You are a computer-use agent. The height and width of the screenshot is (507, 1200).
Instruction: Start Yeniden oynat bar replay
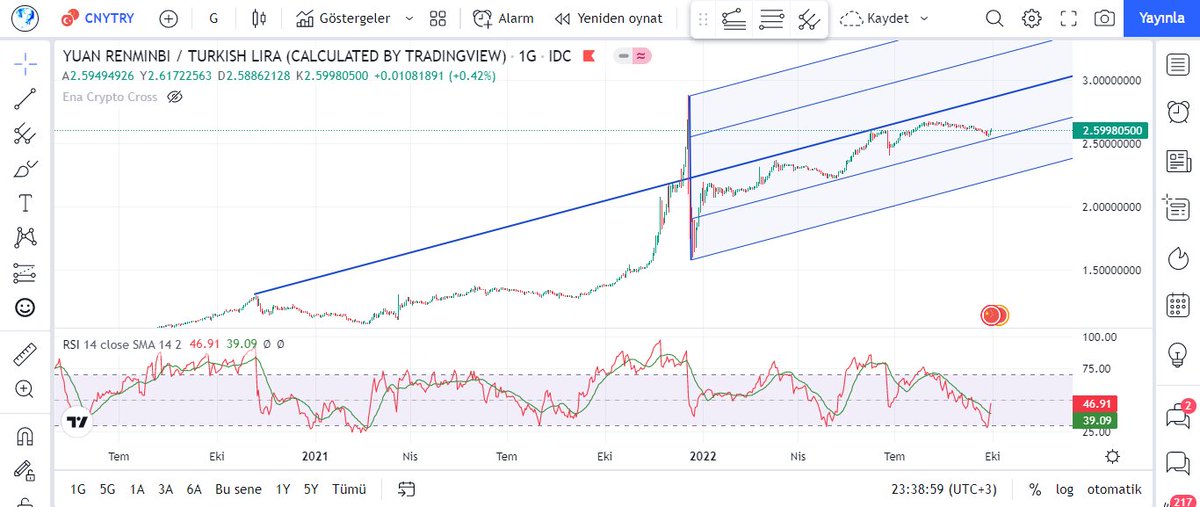(x=608, y=18)
